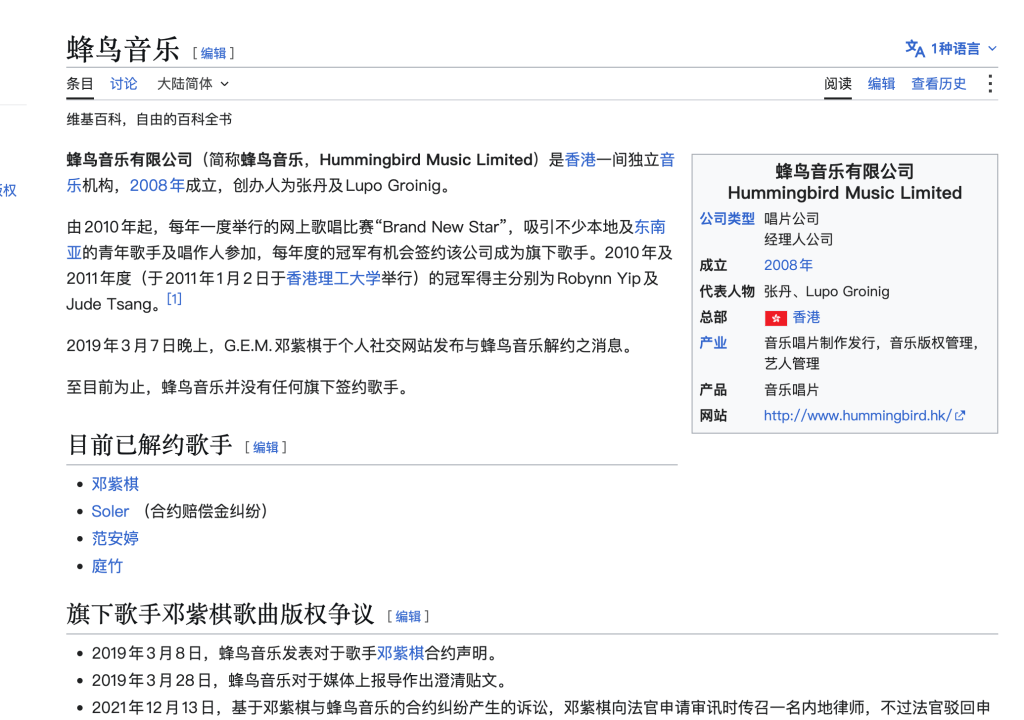Click Hummingbird Music Limited in the infobox title
Screen dimensions: 1024x720
[x=844, y=193]
